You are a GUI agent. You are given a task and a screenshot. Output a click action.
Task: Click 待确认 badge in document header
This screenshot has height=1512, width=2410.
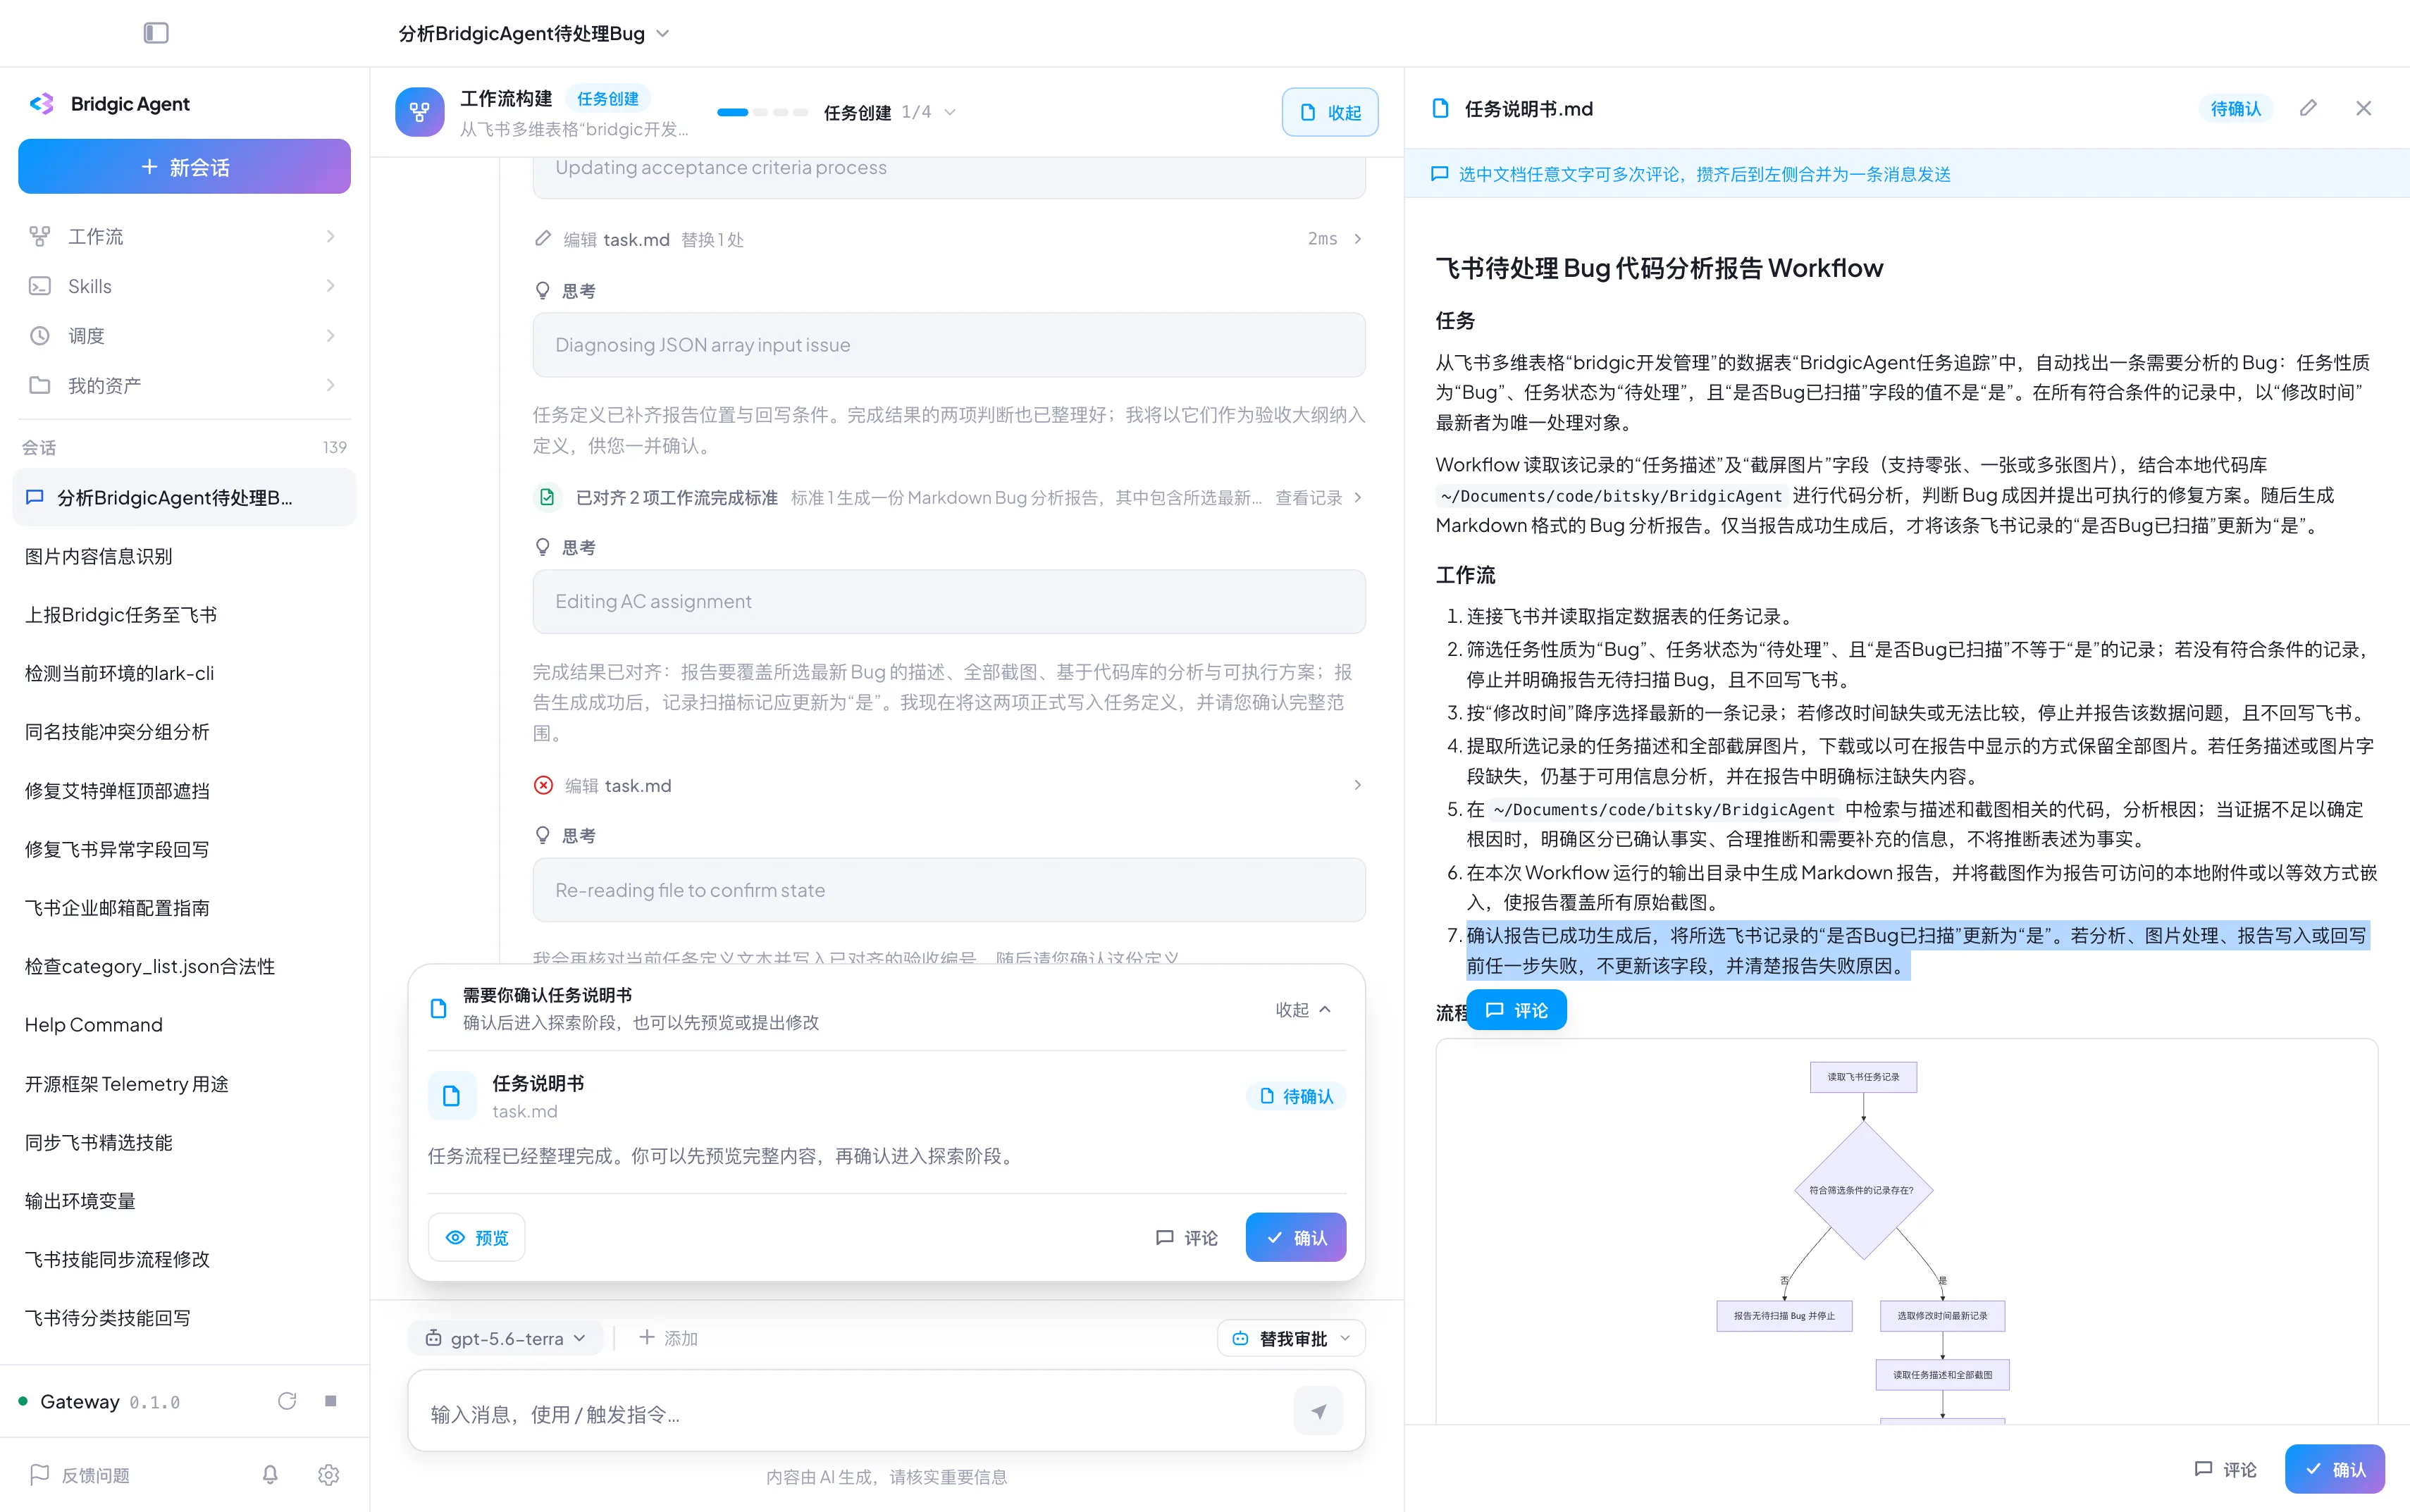tap(2235, 109)
